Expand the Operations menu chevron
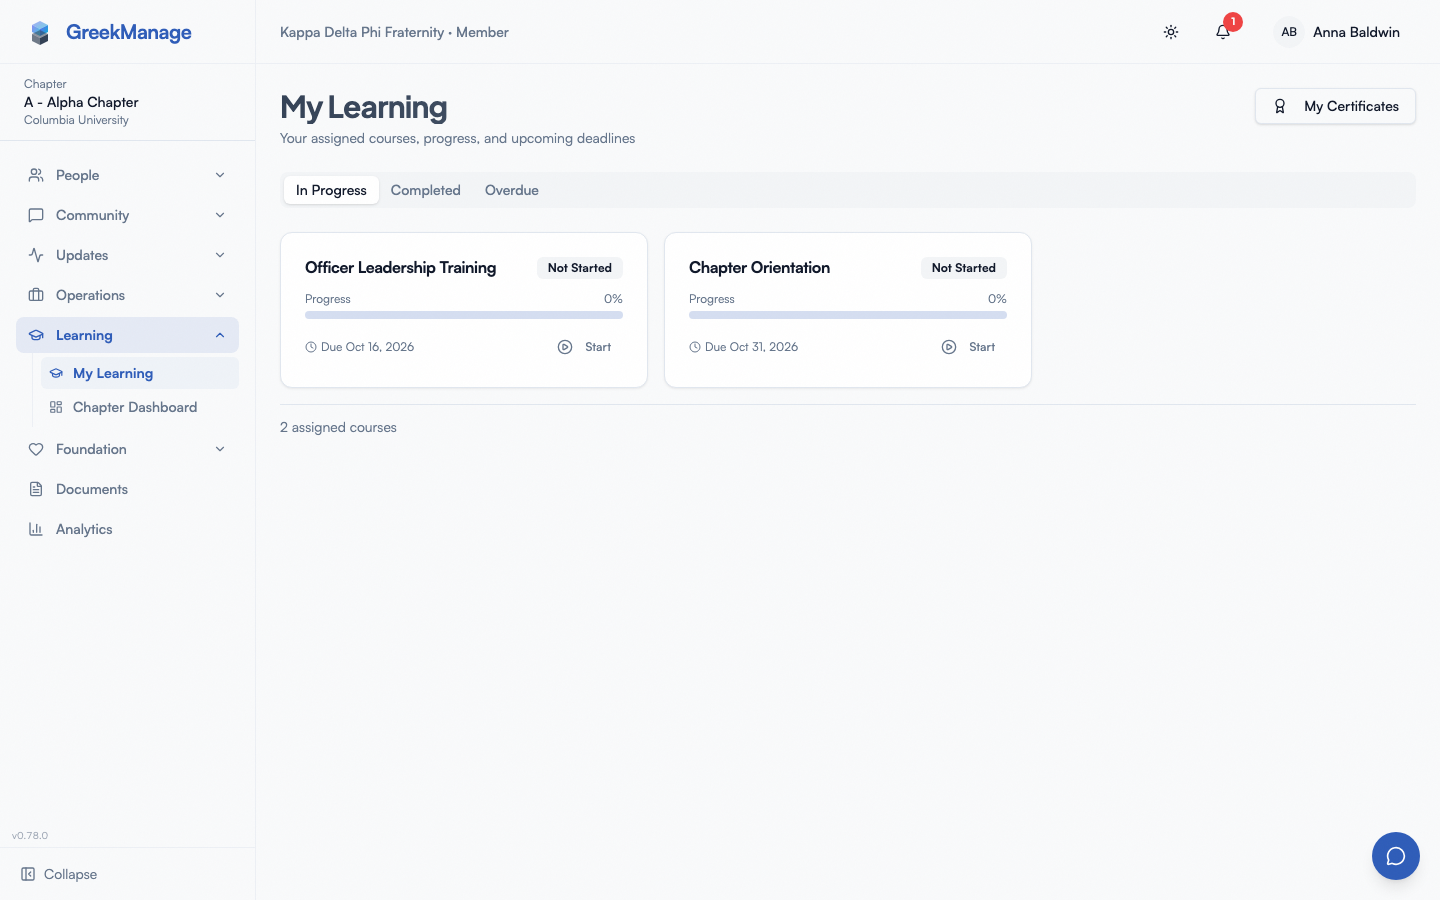The width and height of the screenshot is (1440, 900). pos(220,295)
